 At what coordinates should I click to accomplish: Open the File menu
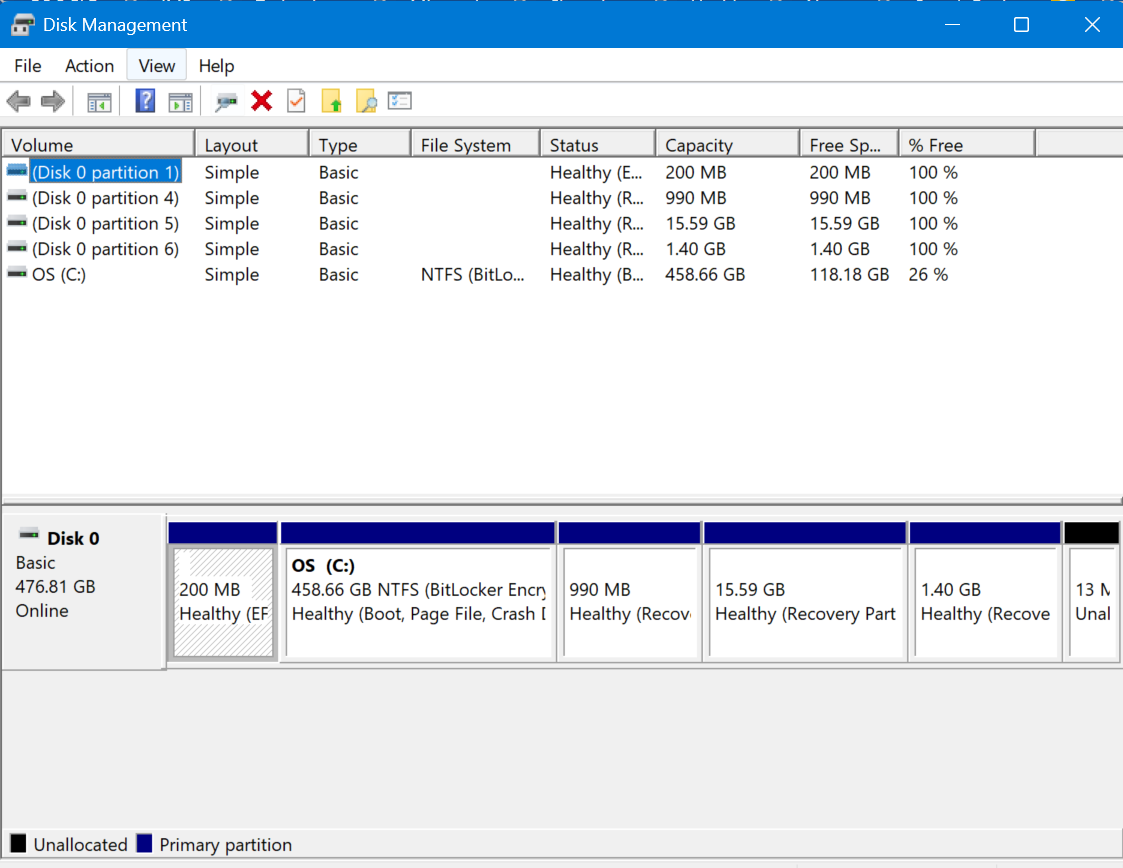27,66
